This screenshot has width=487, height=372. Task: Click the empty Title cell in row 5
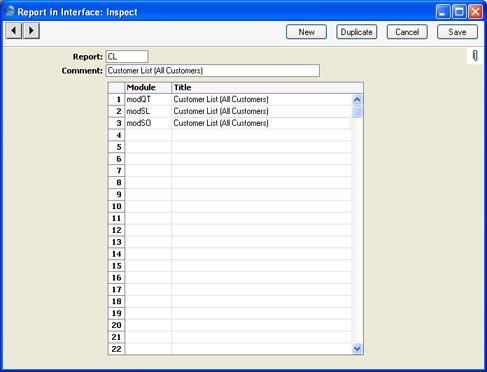tap(262, 147)
